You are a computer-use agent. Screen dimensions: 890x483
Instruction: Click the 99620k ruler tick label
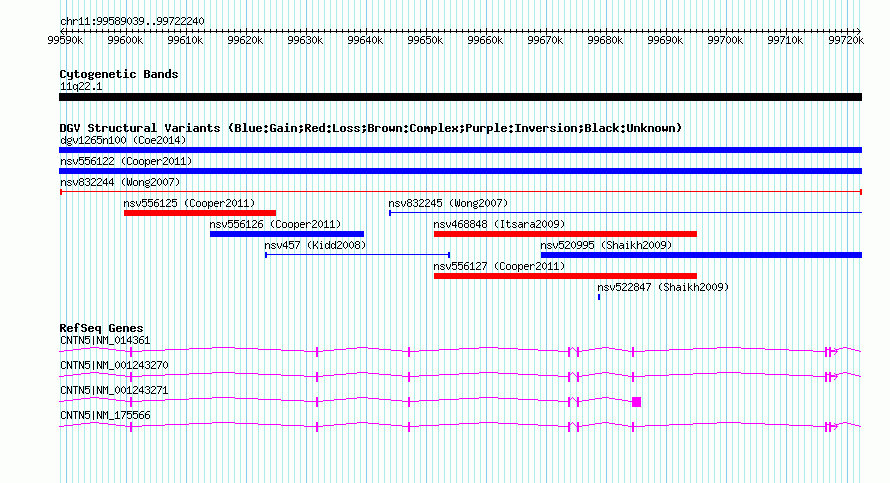click(245, 40)
